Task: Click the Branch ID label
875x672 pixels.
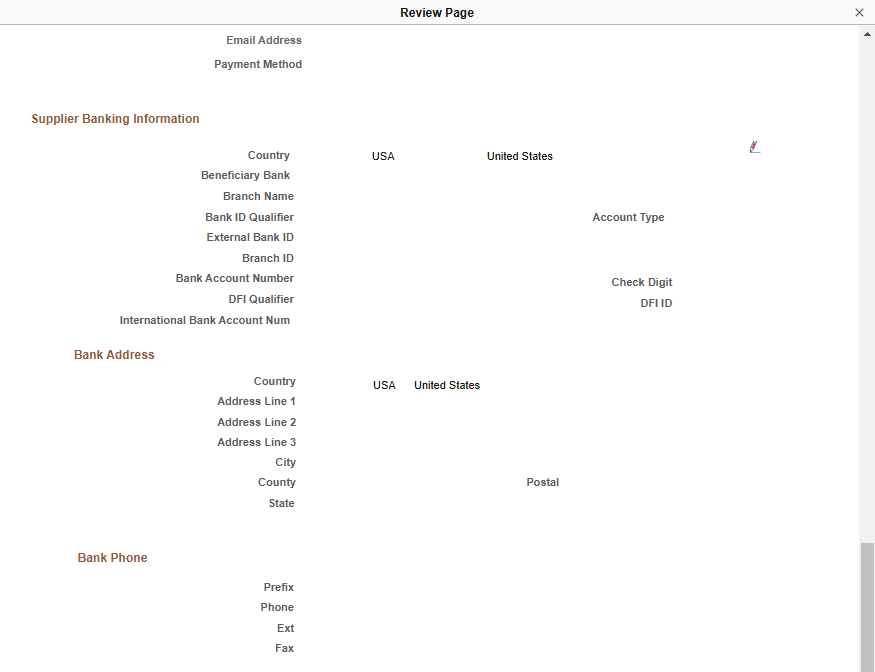Action: point(267,258)
